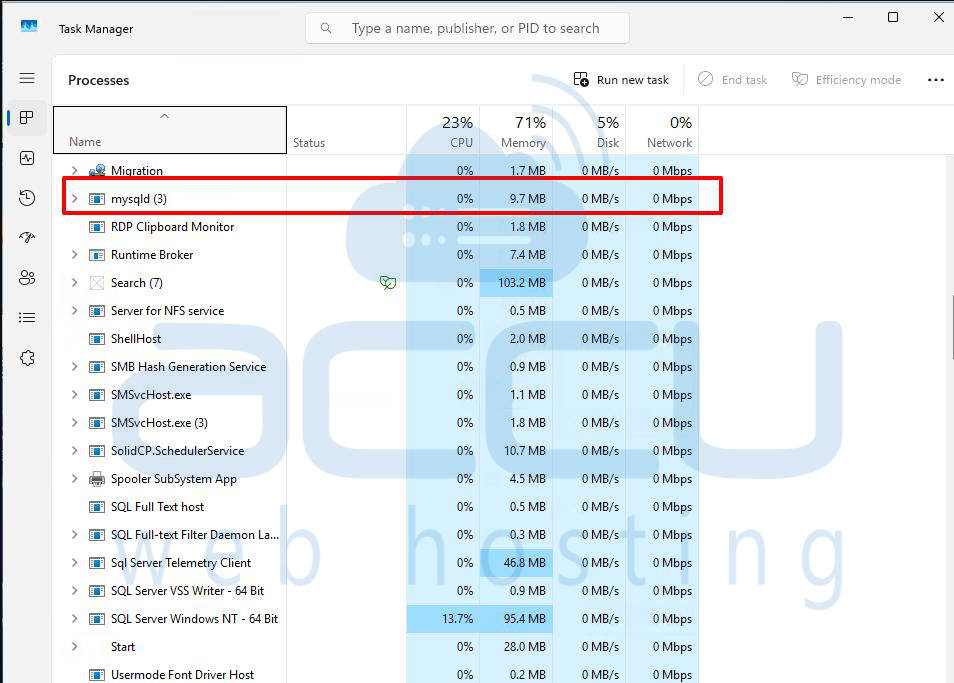Click Run new task button
Image resolution: width=954 pixels, height=683 pixels.
click(x=621, y=80)
